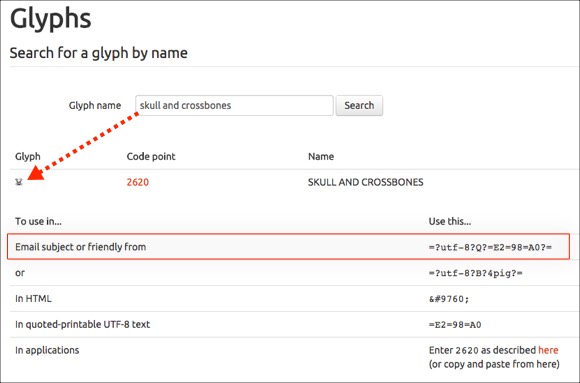Select the =E2=98=A0 quoted-printable value
This screenshot has width=580, height=383.
455,325
